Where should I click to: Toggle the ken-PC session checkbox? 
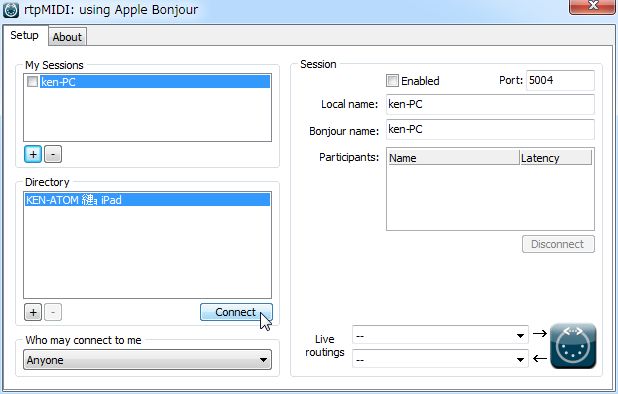[x=32, y=82]
